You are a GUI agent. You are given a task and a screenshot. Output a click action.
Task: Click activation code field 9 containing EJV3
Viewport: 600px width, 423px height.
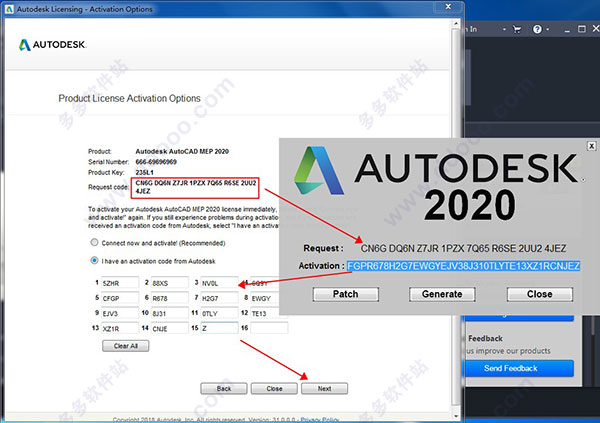(120, 313)
